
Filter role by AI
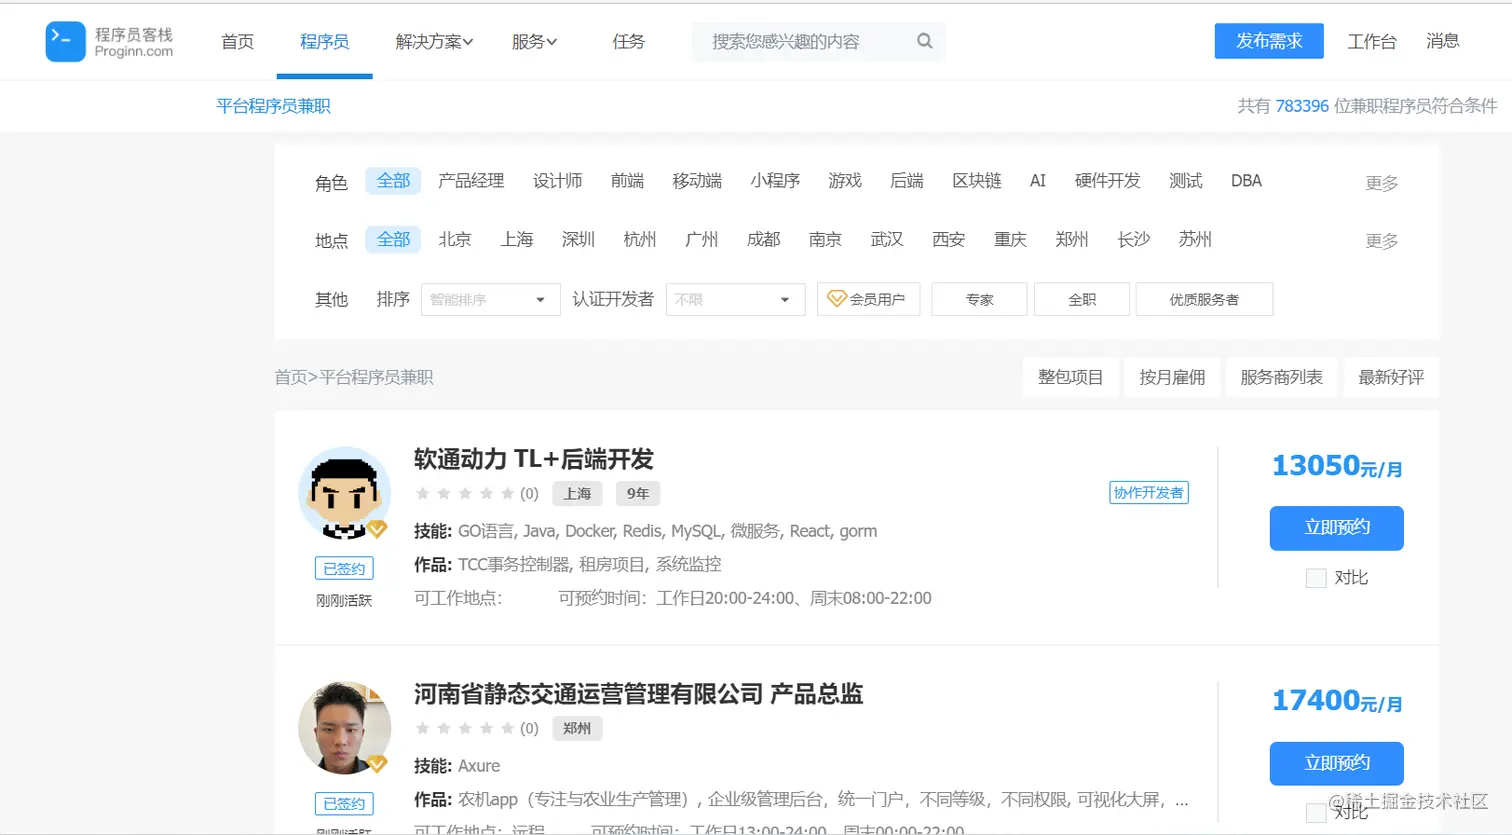point(1038,181)
